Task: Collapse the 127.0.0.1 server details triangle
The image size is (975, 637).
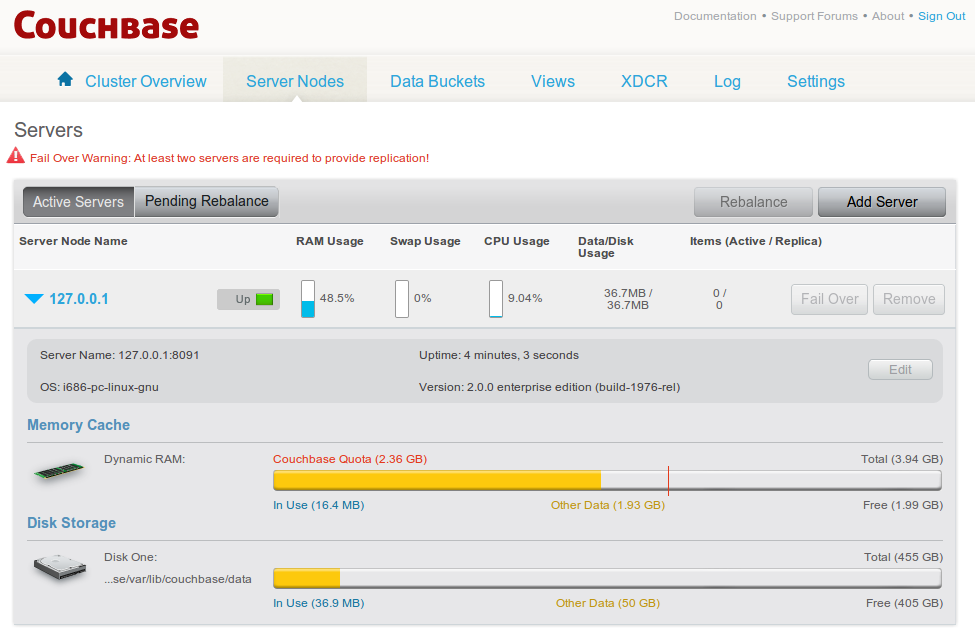Action: pyautogui.click(x=33, y=298)
